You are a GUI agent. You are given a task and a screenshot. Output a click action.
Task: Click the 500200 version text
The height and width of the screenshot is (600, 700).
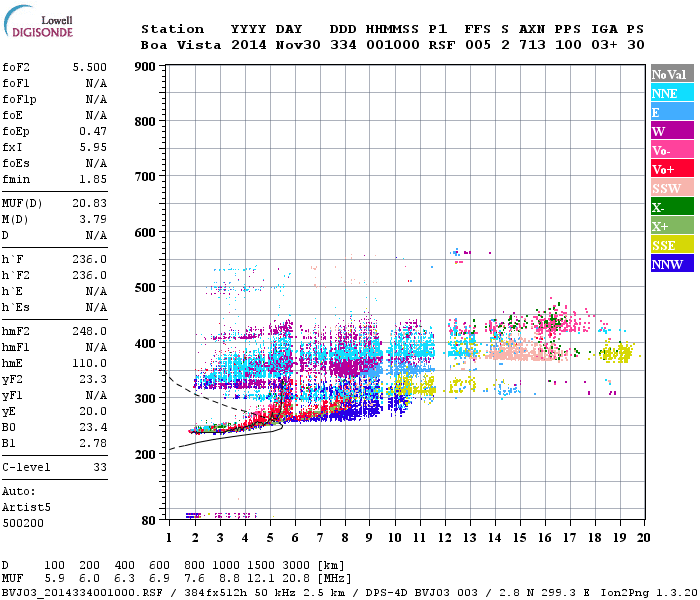[x=23, y=523]
